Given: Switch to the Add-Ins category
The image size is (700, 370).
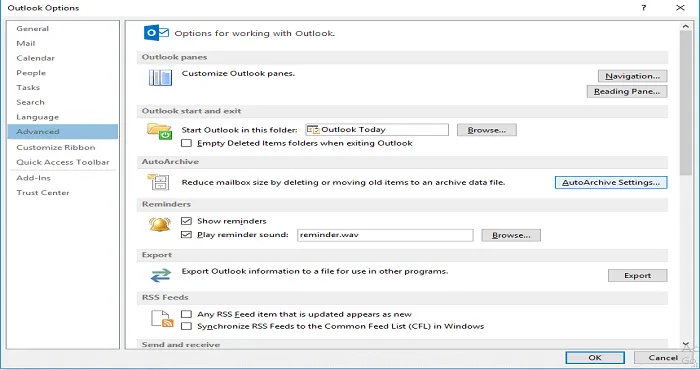Looking at the screenshot, I should click(x=63, y=178).
